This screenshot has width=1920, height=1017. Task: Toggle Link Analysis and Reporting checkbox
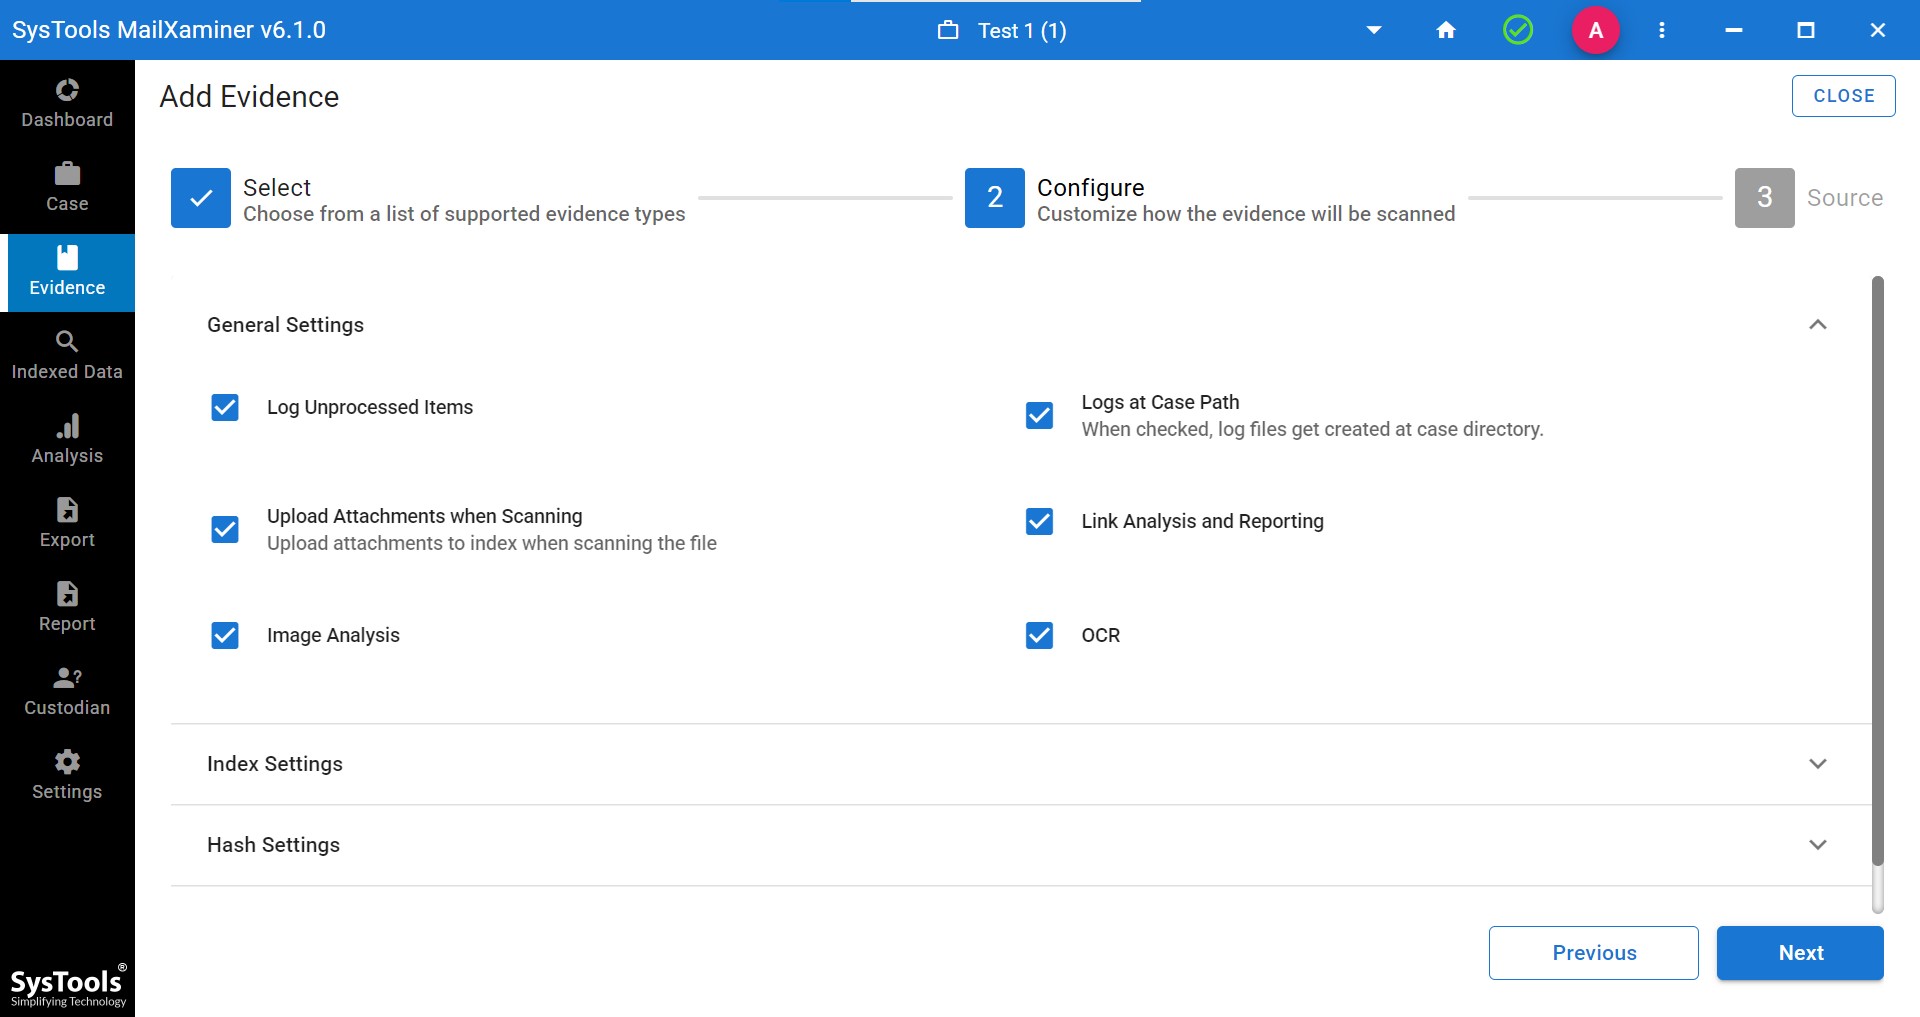[1040, 521]
